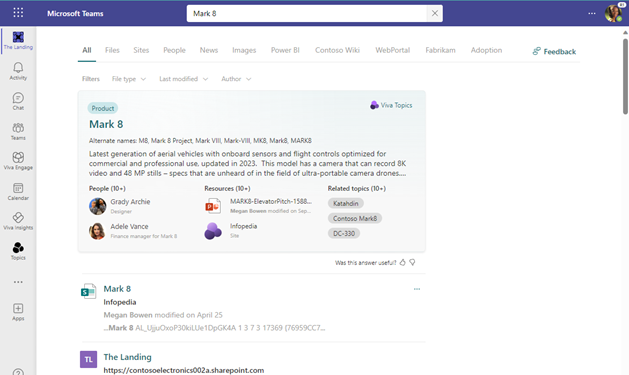Open more options for Mark 8 Infopedia result
Screen dimensions: 629x375
click(x=417, y=289)
